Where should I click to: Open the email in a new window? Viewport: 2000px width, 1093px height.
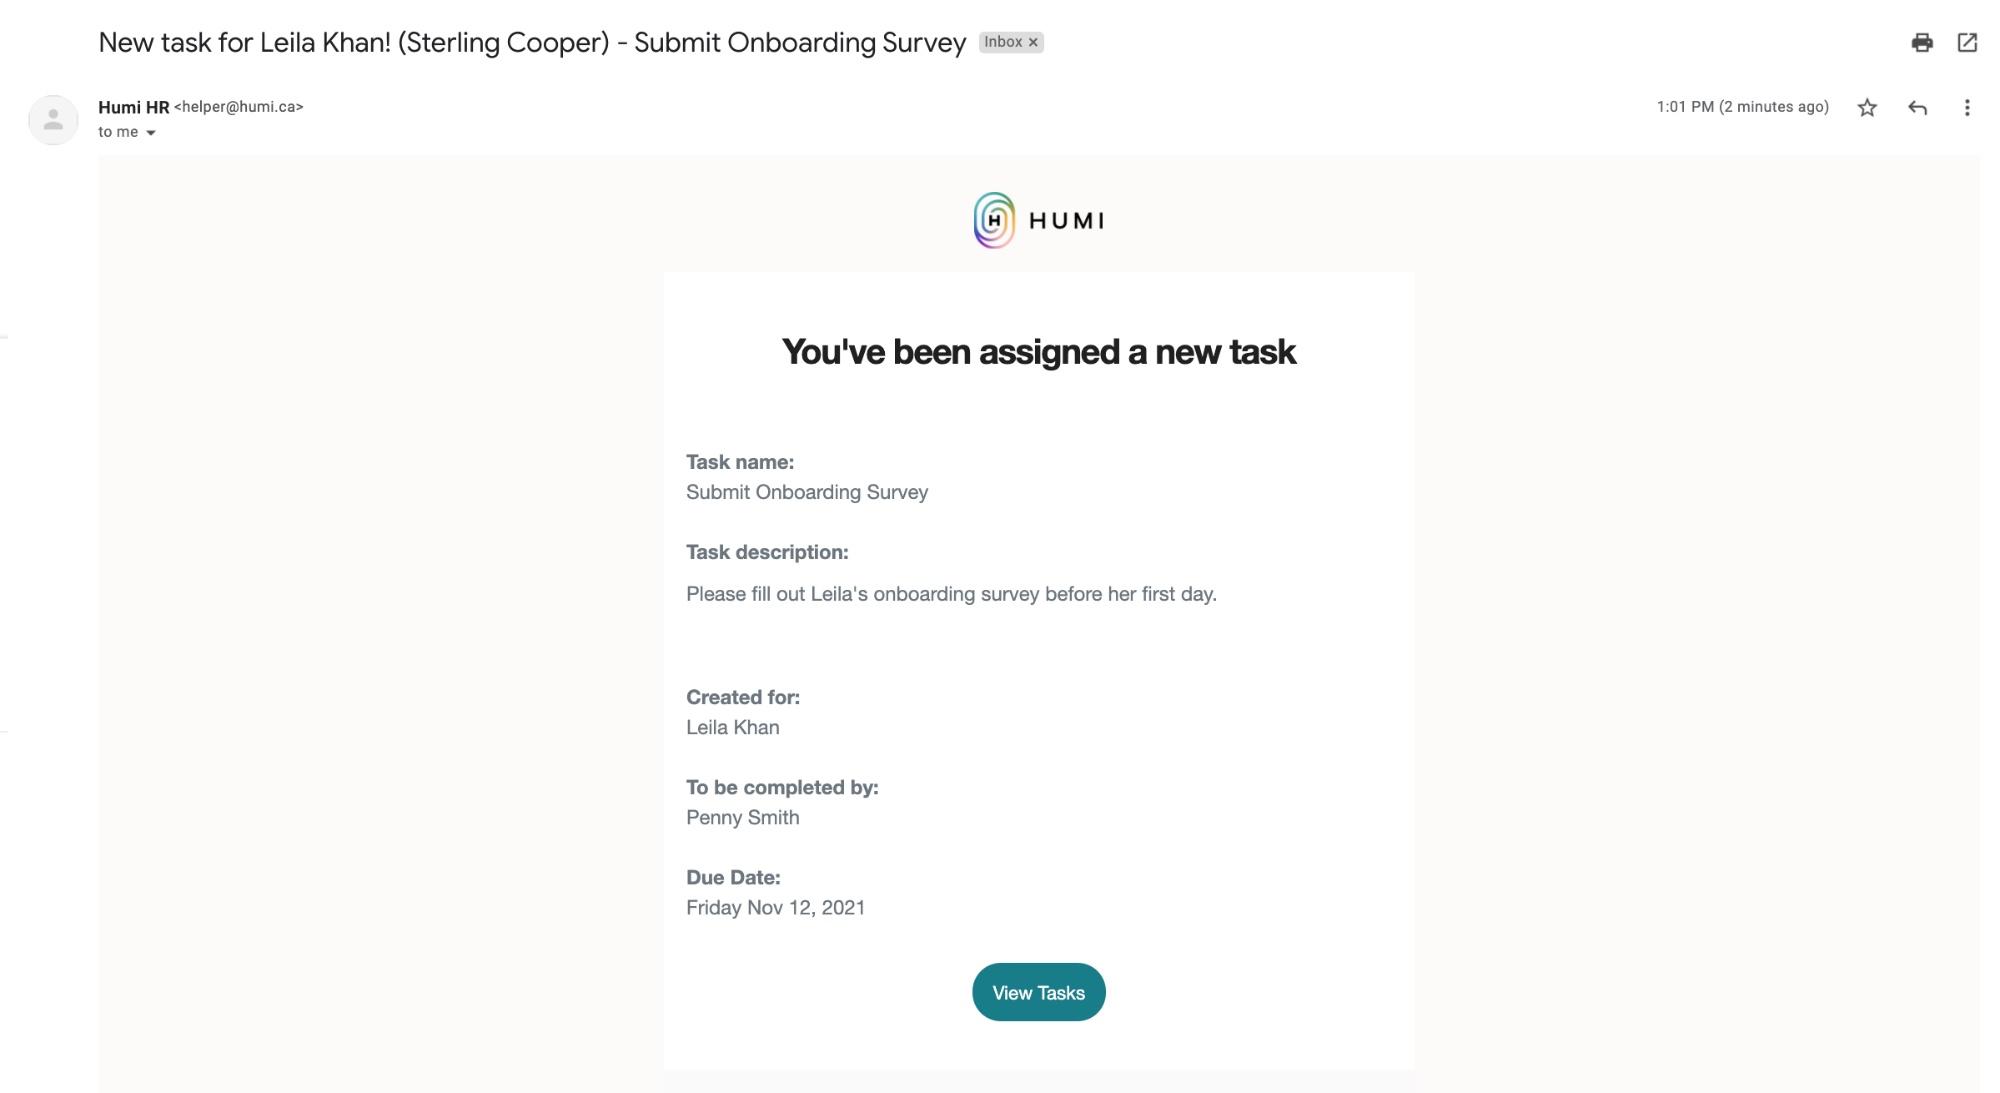[1966, 42]
